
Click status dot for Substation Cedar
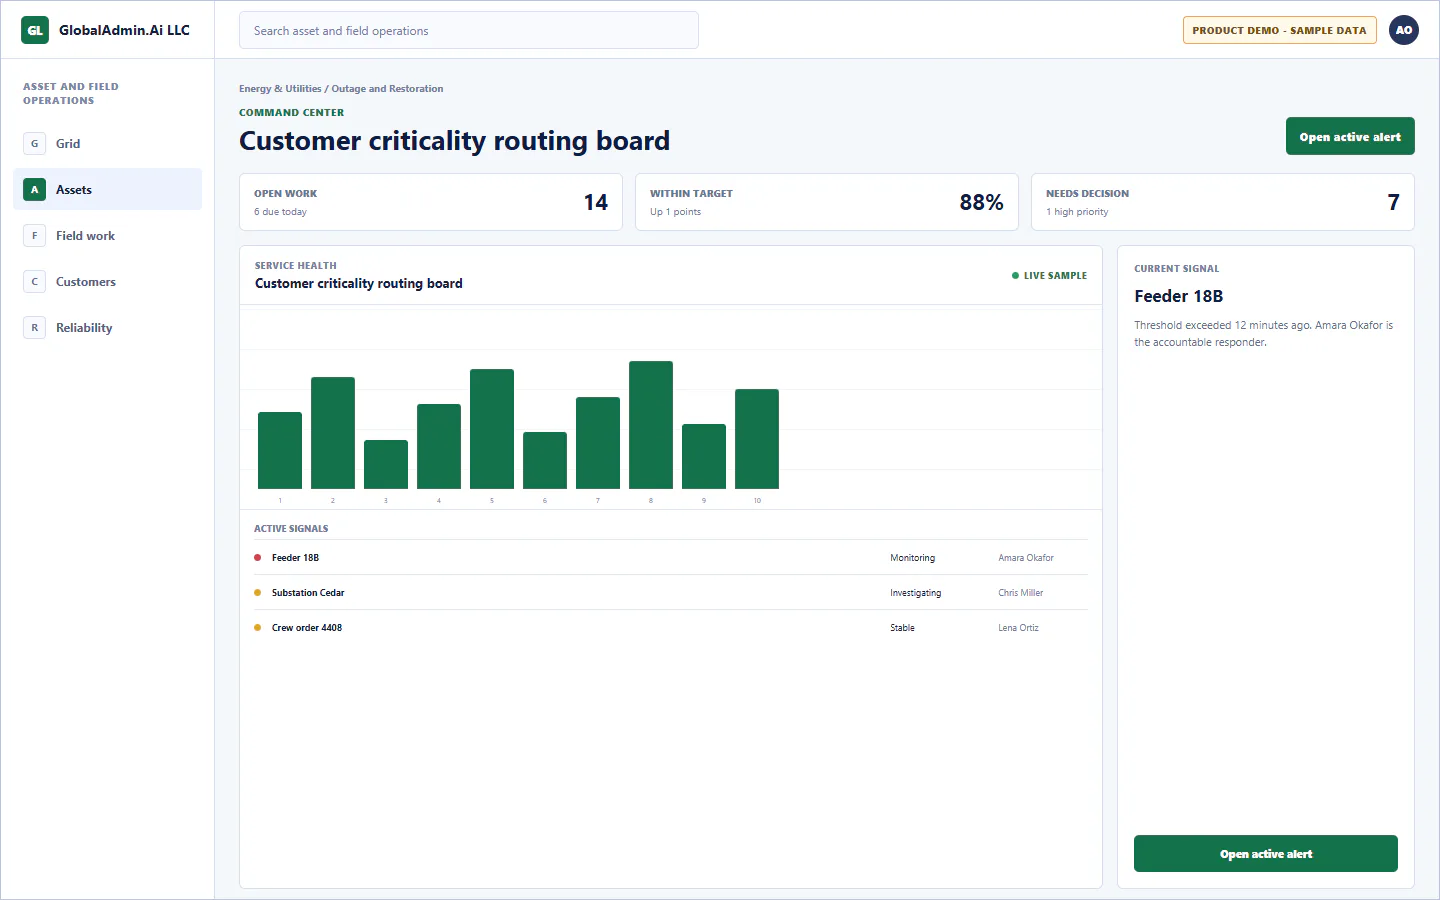coord(258,593)
